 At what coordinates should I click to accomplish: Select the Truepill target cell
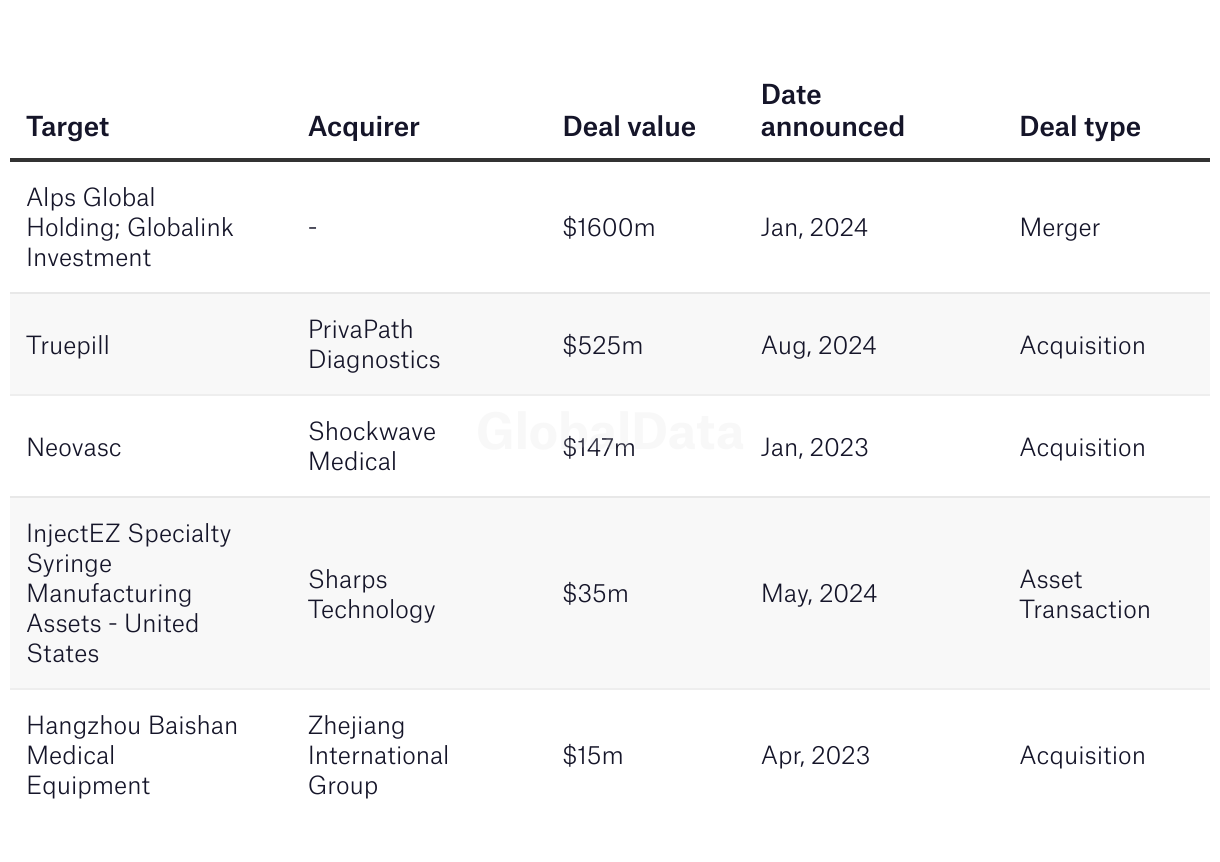click(x=68, y=346)
